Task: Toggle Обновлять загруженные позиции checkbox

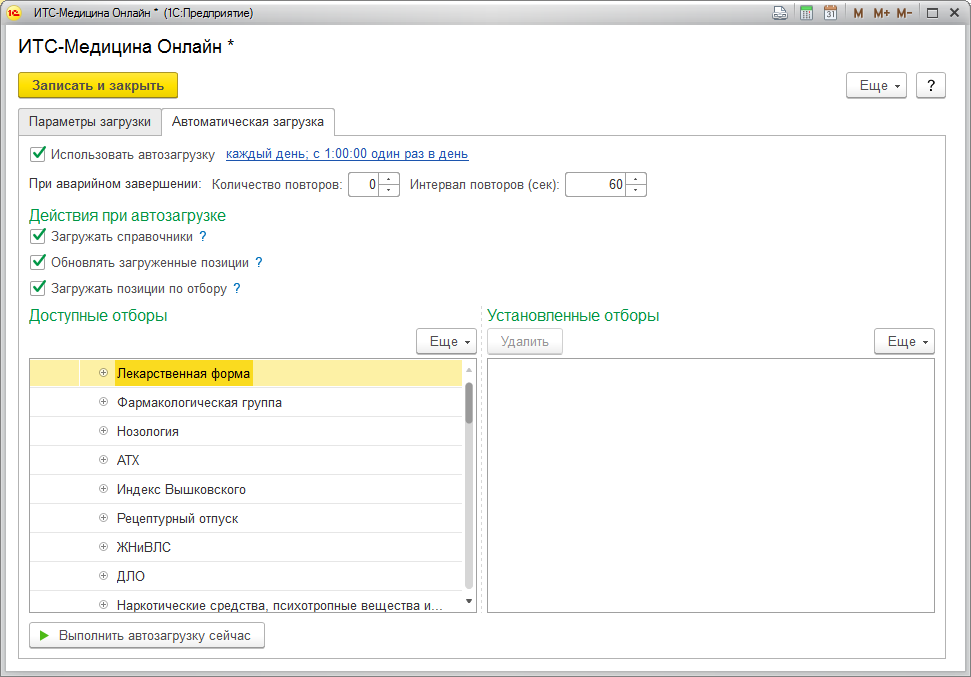Action: (x=38, y=262)
